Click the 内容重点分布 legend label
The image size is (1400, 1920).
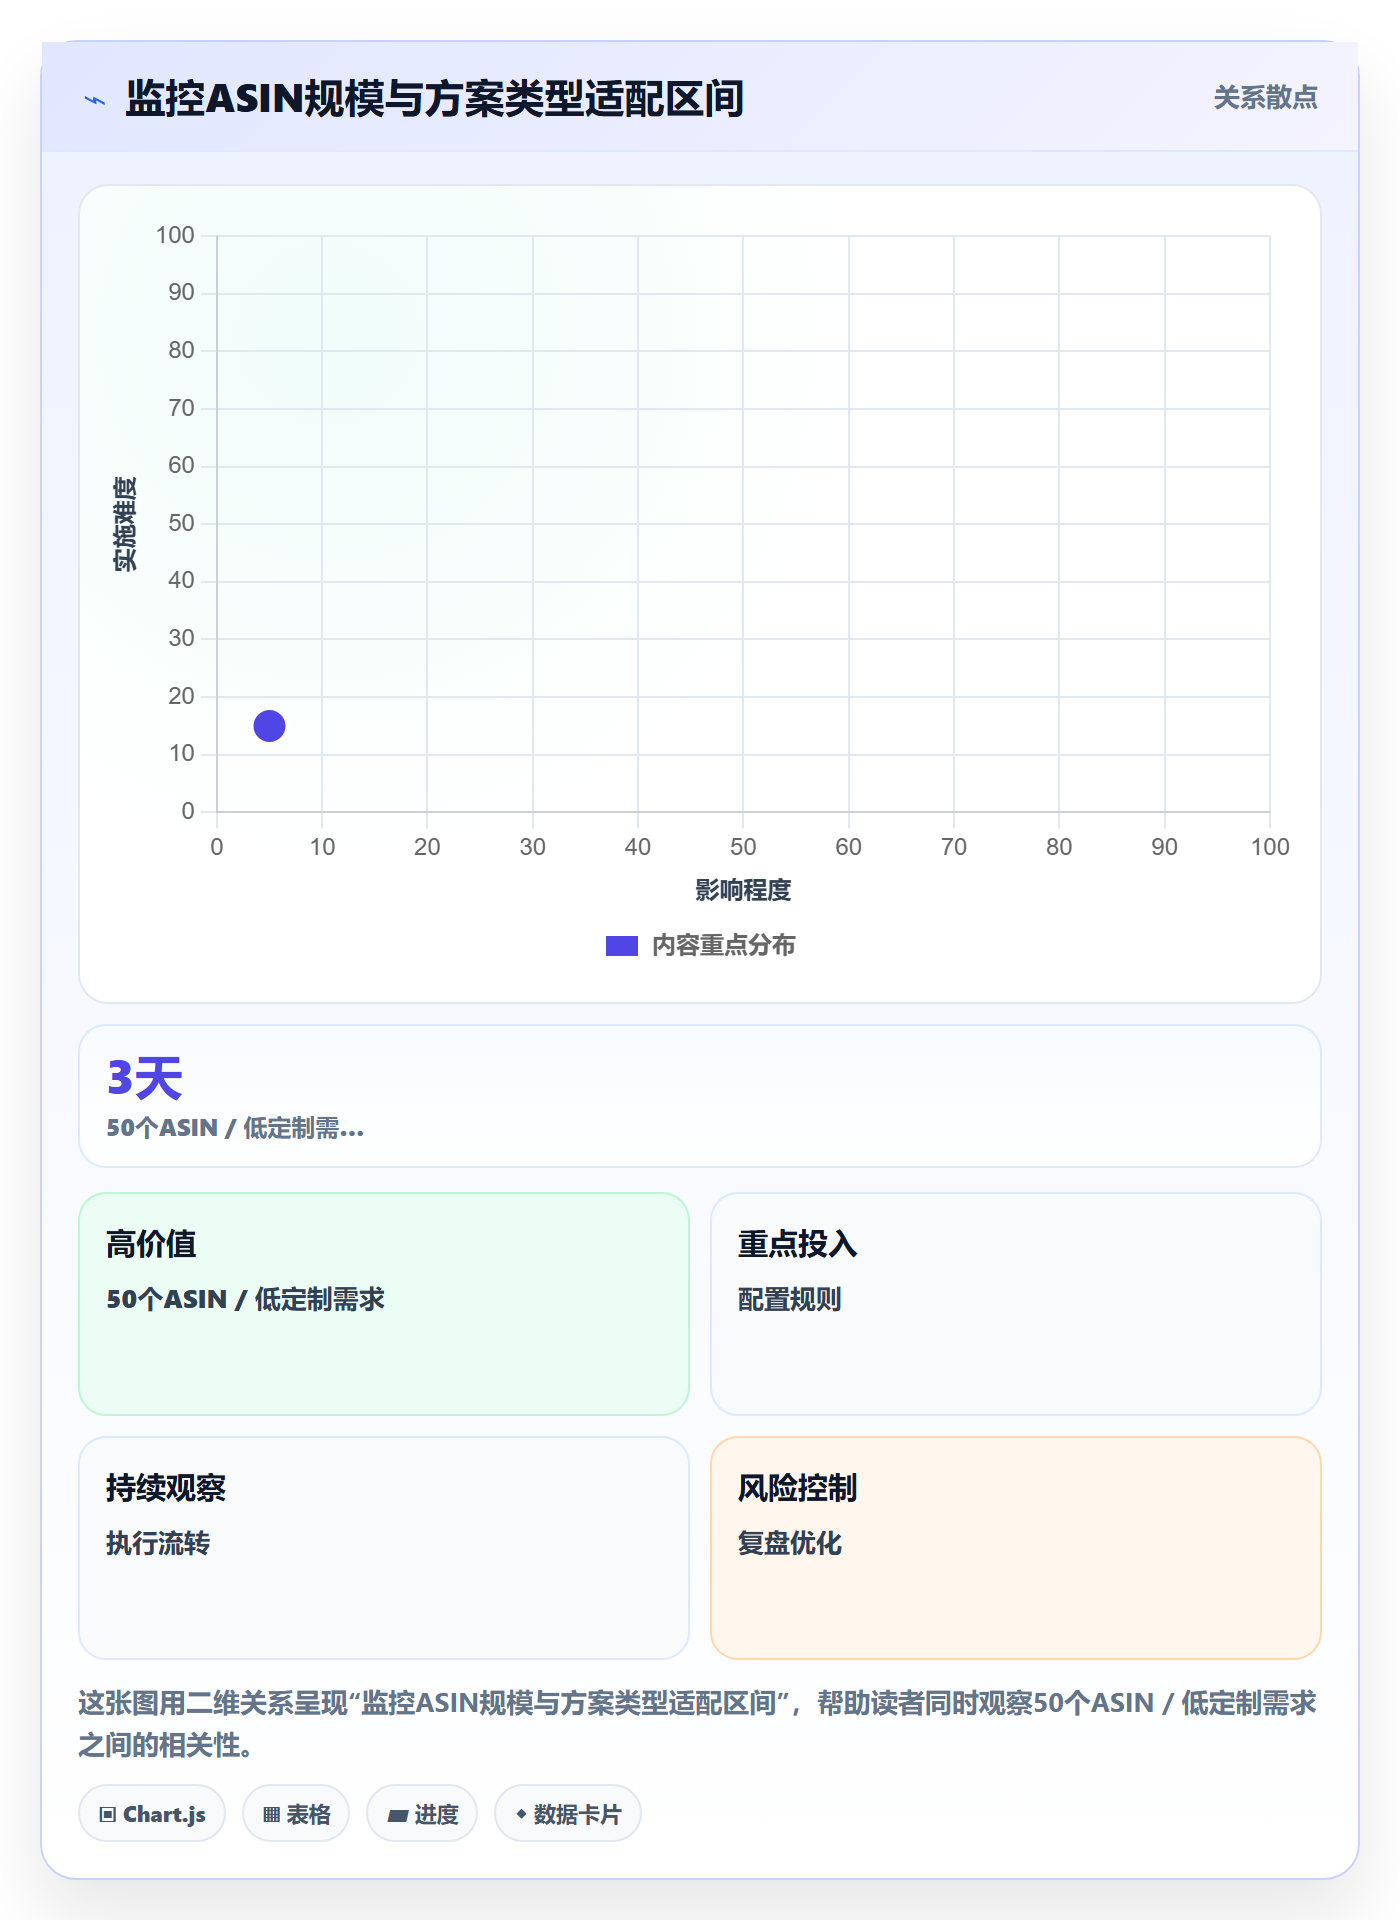click(723, 945)
